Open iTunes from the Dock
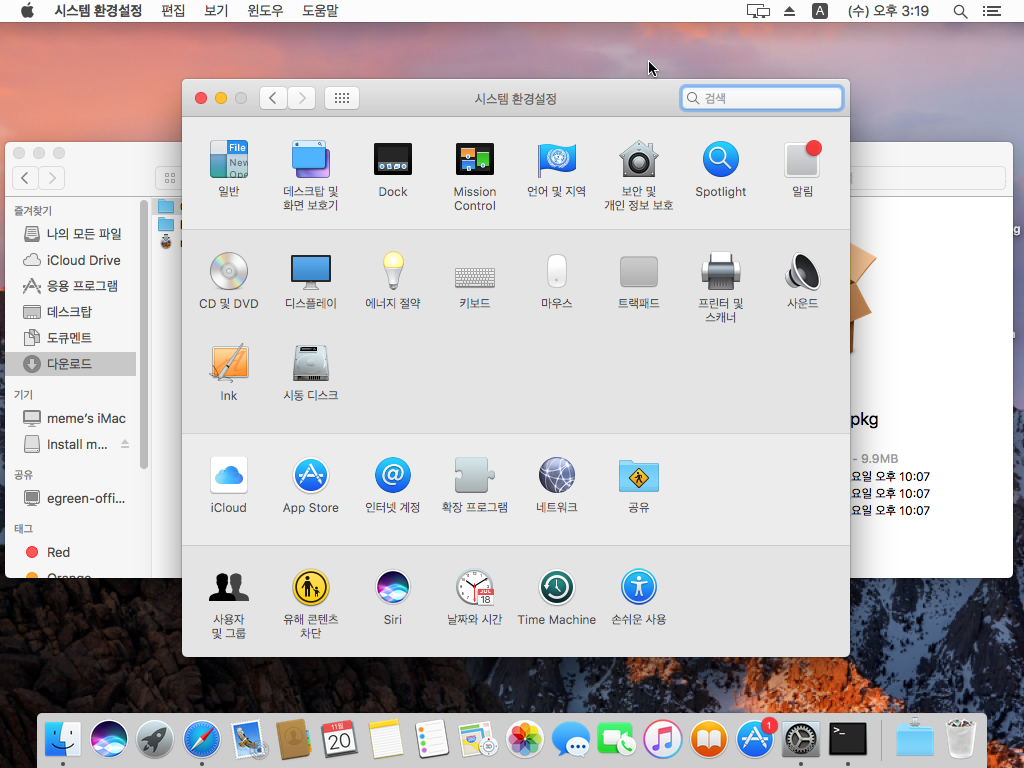 click(662, 739)
